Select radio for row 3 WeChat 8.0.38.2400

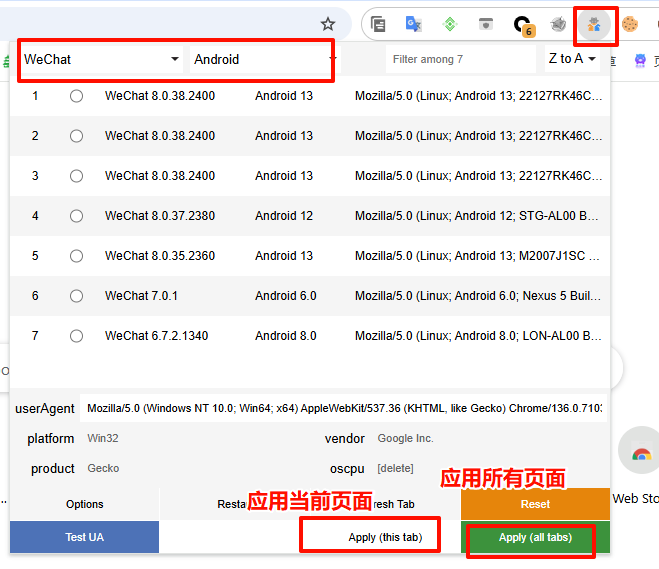(x=76, y=176)
